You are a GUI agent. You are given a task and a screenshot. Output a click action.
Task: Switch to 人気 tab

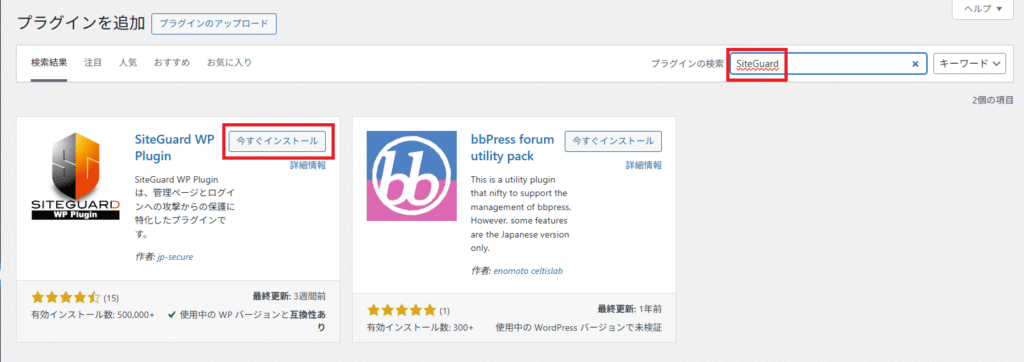128,63
